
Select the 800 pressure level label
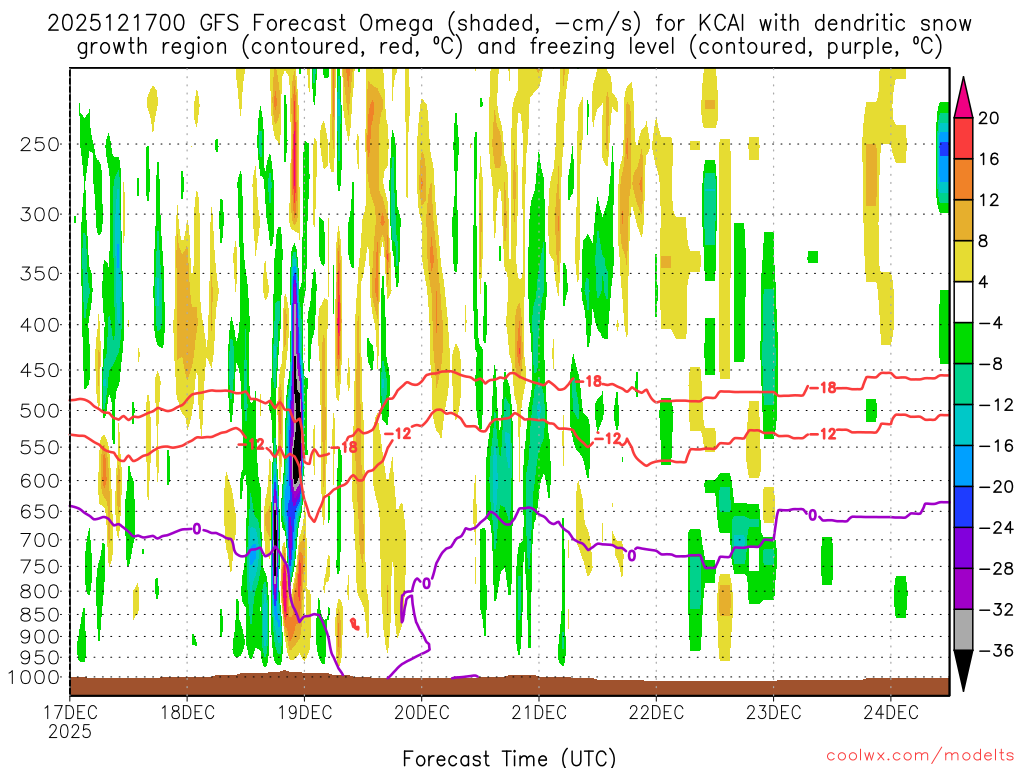pyautogui.click(x=40, y=592)
